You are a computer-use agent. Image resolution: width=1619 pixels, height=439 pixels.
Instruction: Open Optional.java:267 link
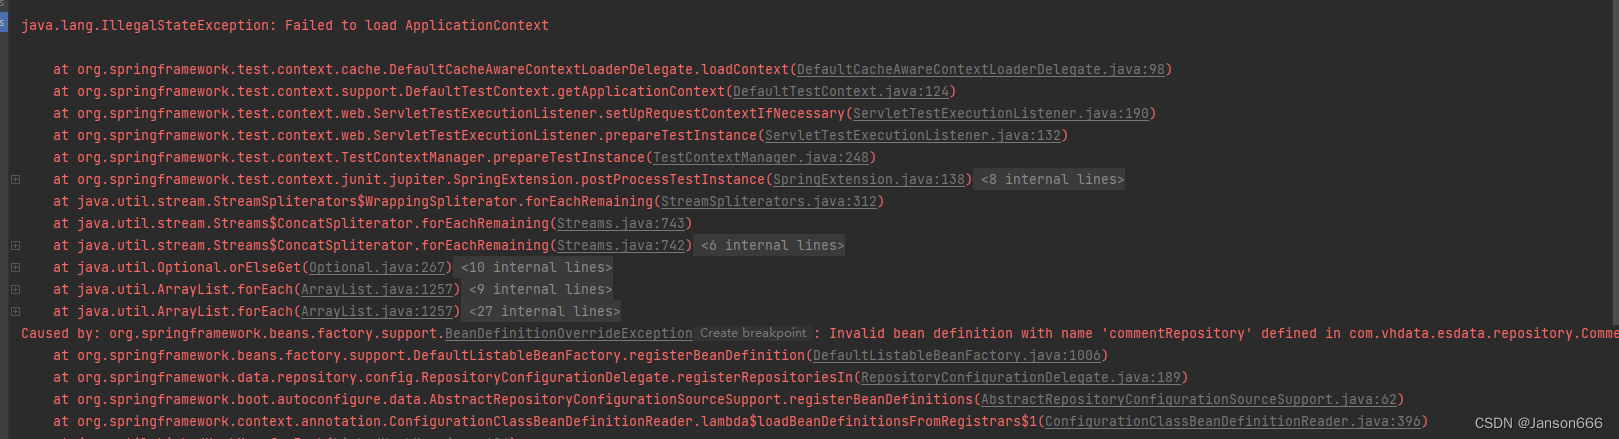click(377, 268)
